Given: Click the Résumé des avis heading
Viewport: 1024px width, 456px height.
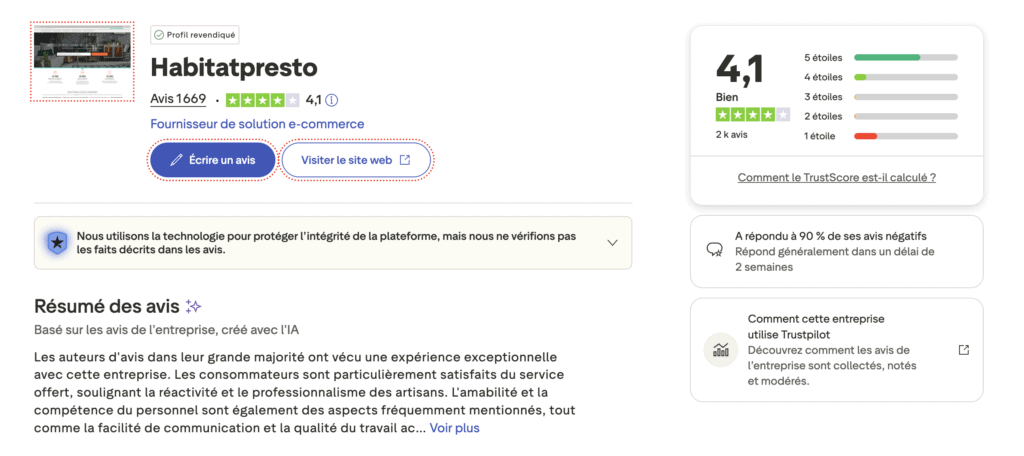Looking at the screenshot, I should click(106, 306).
